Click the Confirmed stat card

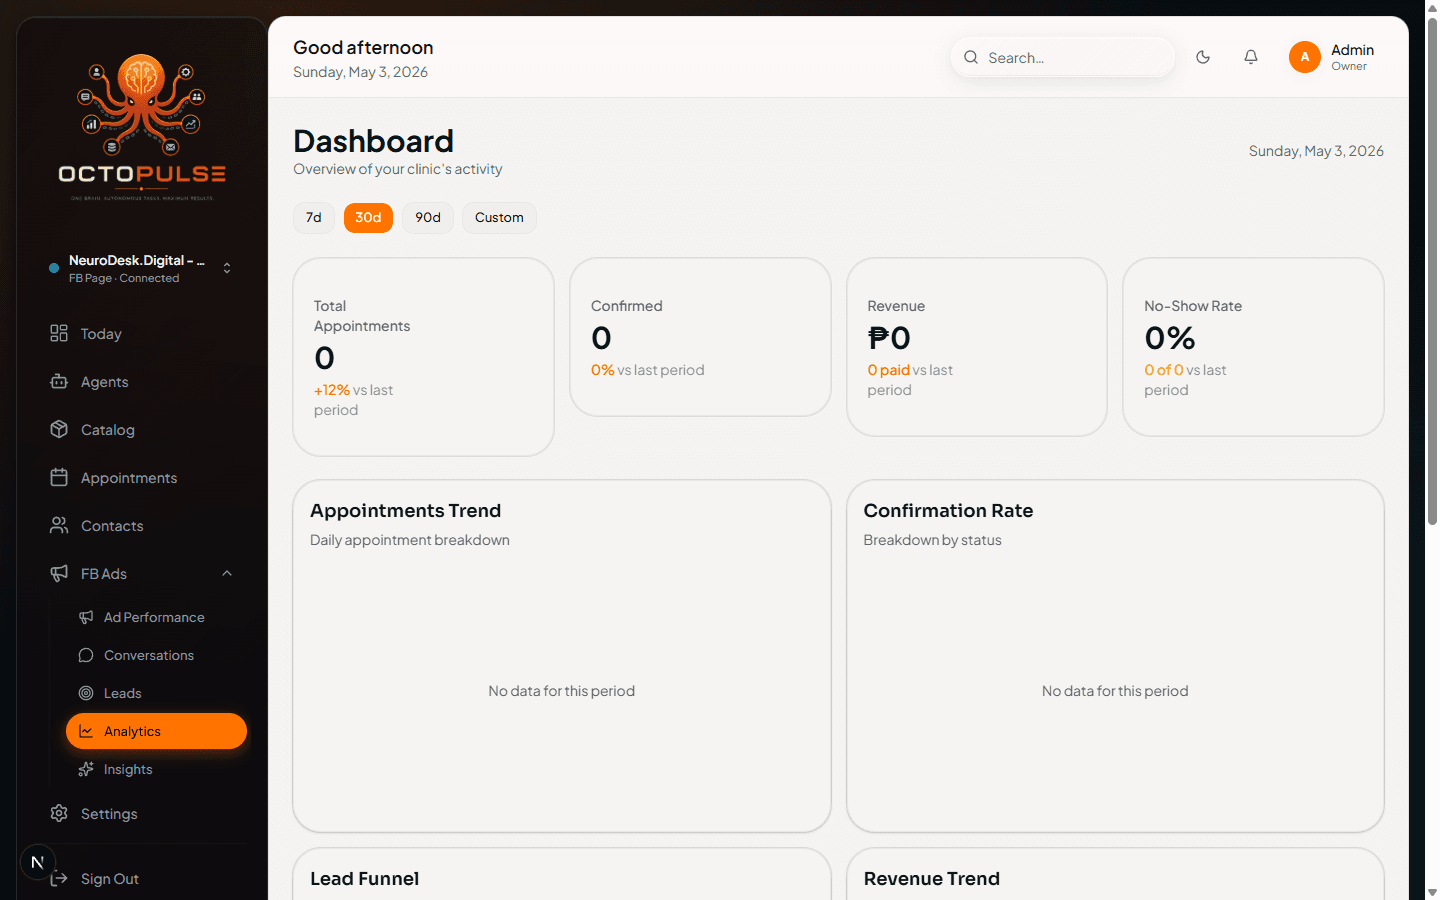[x=700, y=337]
